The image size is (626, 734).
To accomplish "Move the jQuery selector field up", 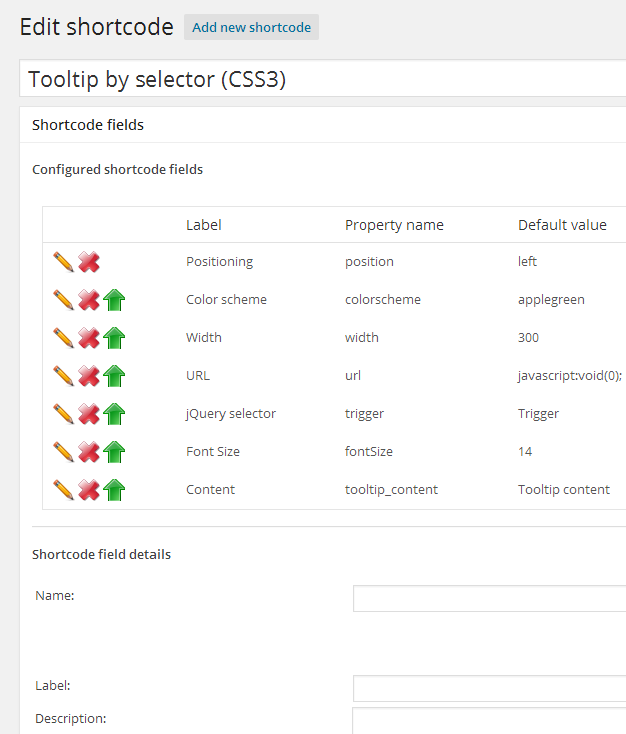I will point(114,414).
